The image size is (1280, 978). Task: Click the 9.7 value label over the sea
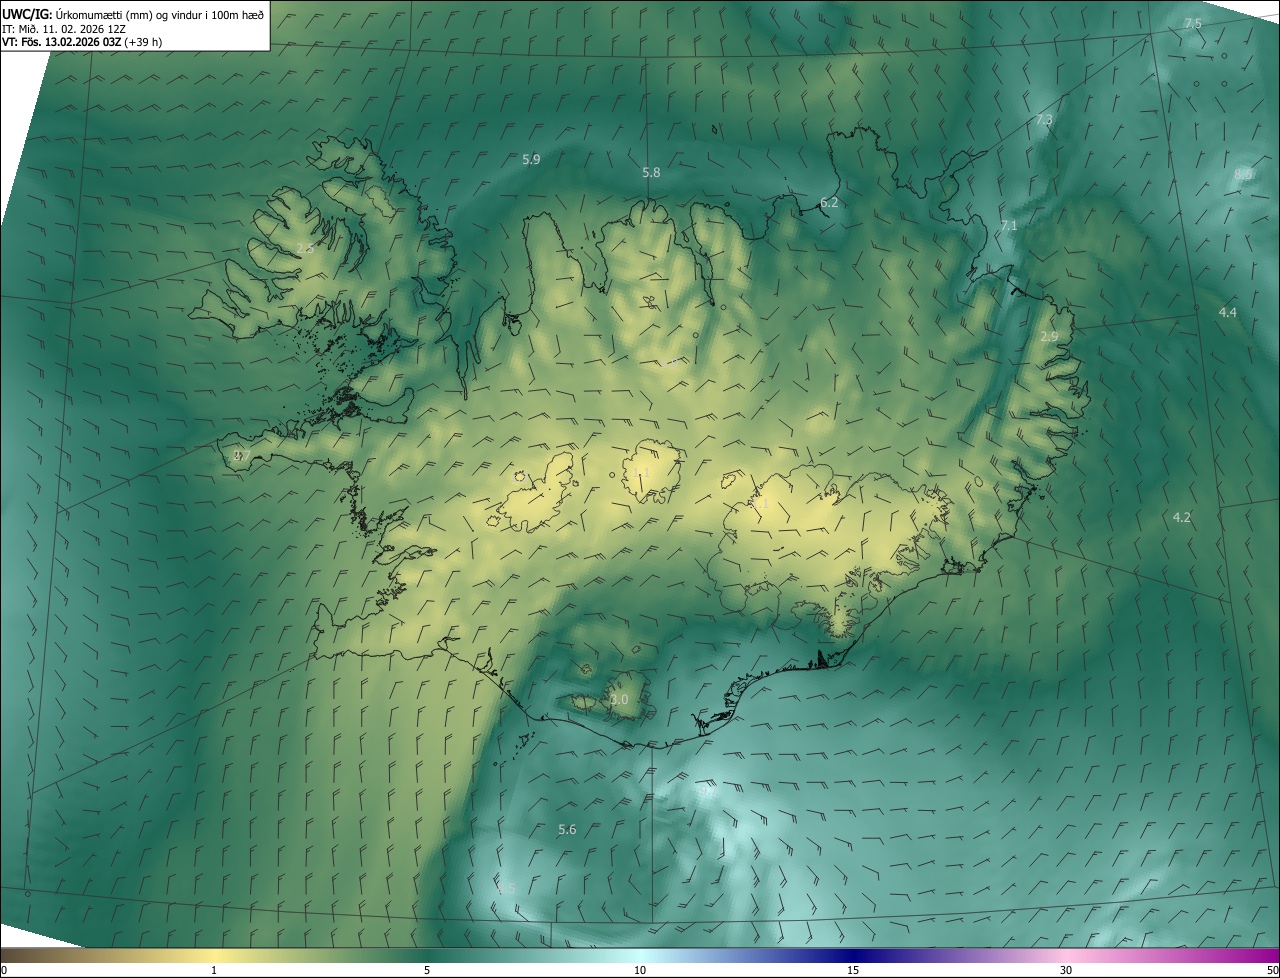pyautogui.click(x=708, y=790)
